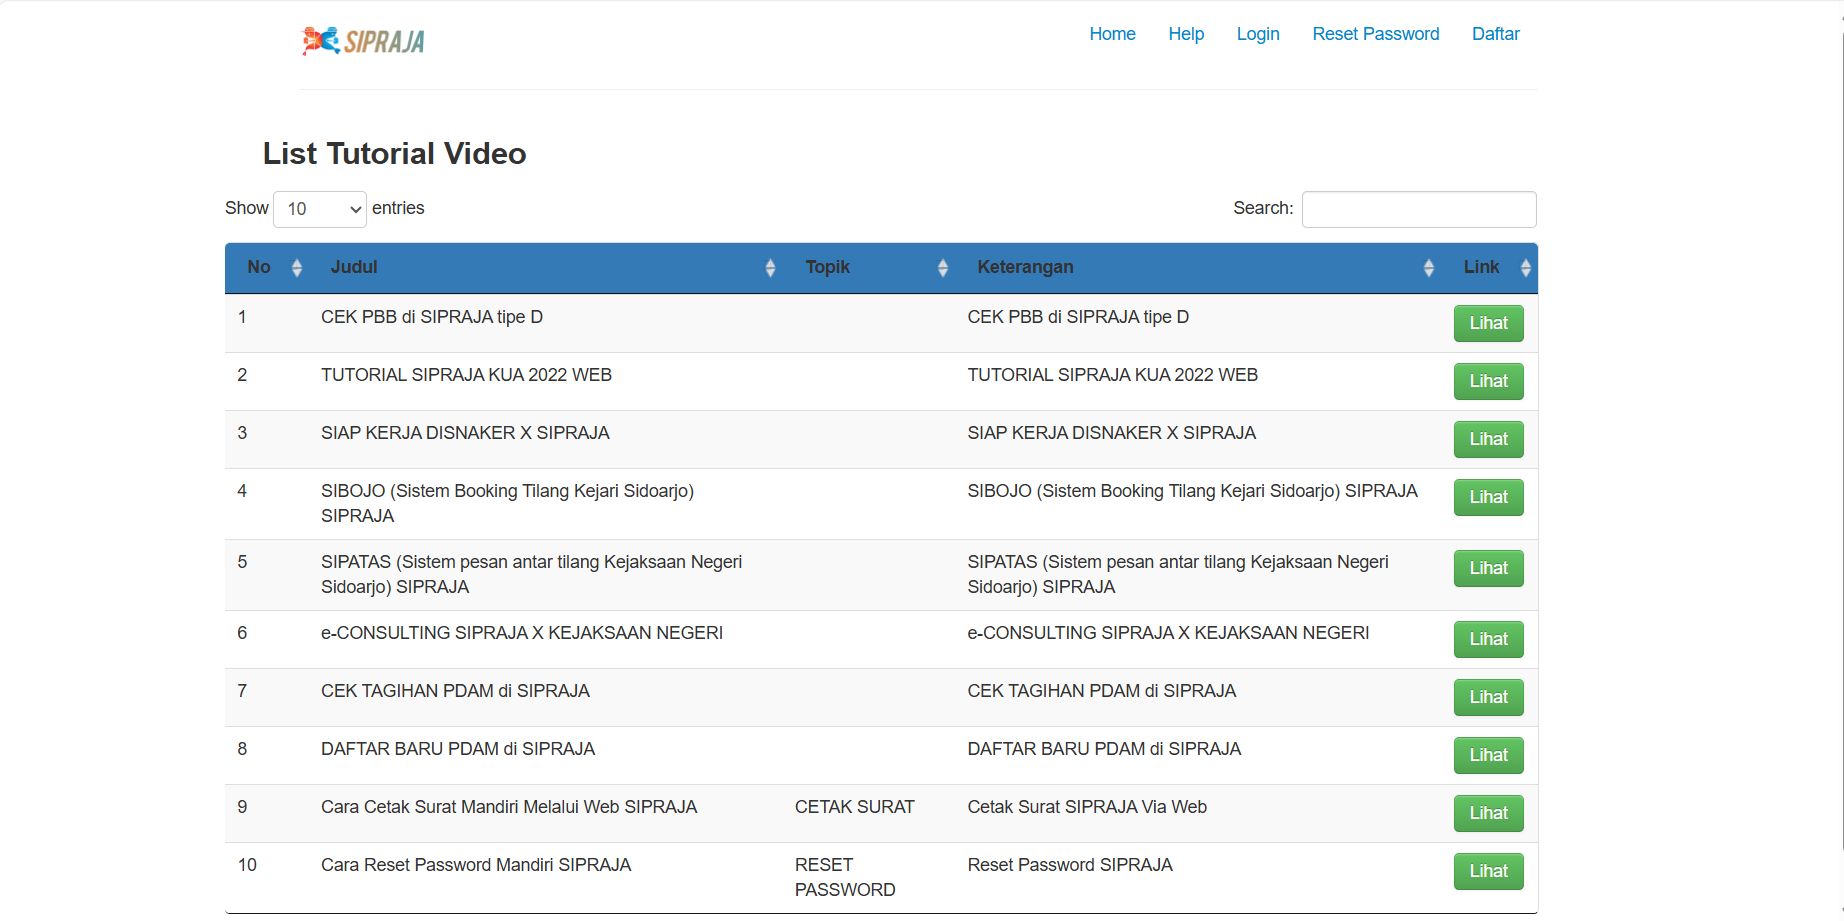Click Lihat for DAFTAR BARU PDAM row
The width and height of the screenshot is (1844, 921).
(1489, 755)
